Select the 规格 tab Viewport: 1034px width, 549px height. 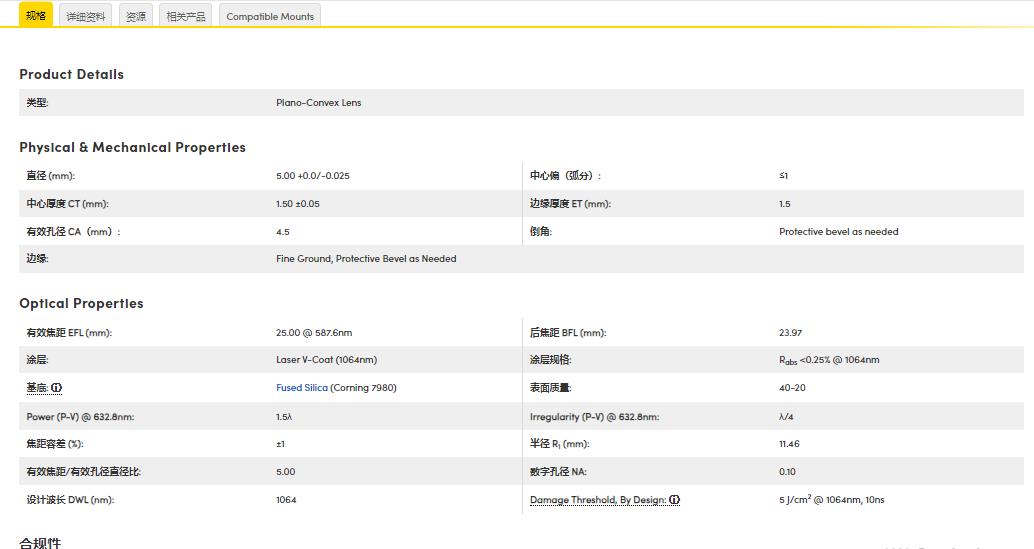(x=36, y=16)
